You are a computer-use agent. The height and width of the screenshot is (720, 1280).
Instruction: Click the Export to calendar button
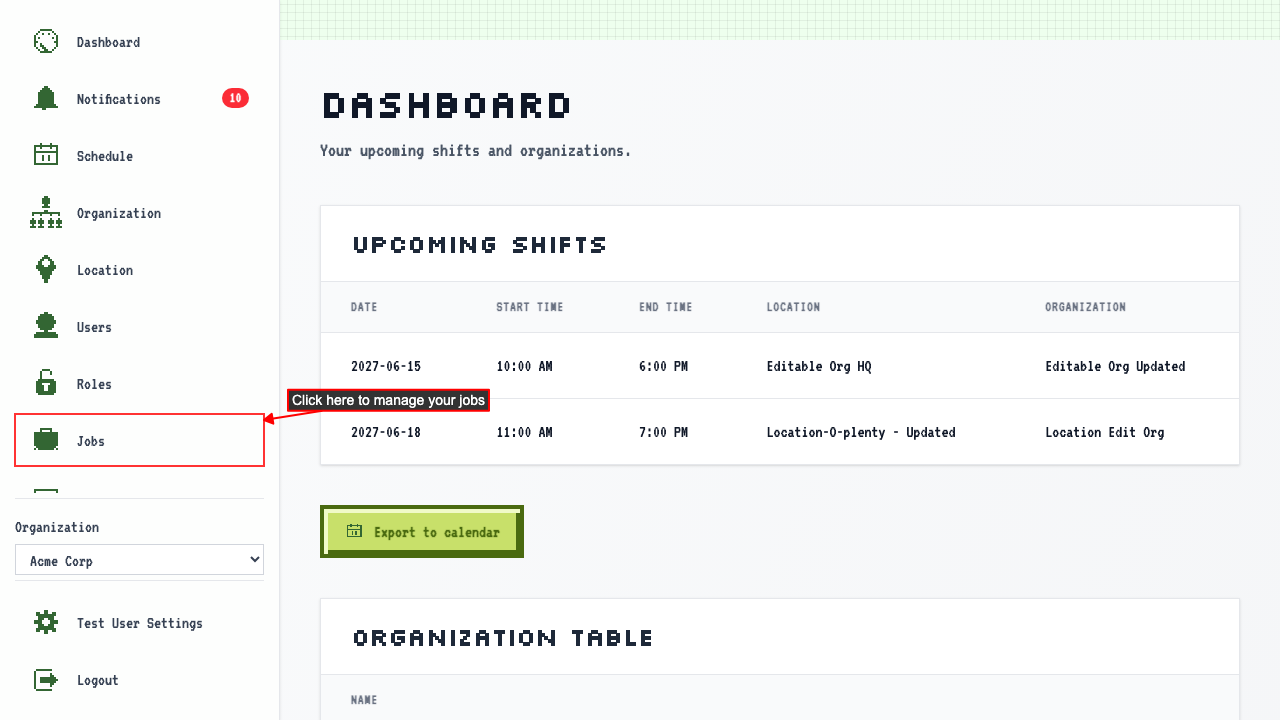coord(422,532)
